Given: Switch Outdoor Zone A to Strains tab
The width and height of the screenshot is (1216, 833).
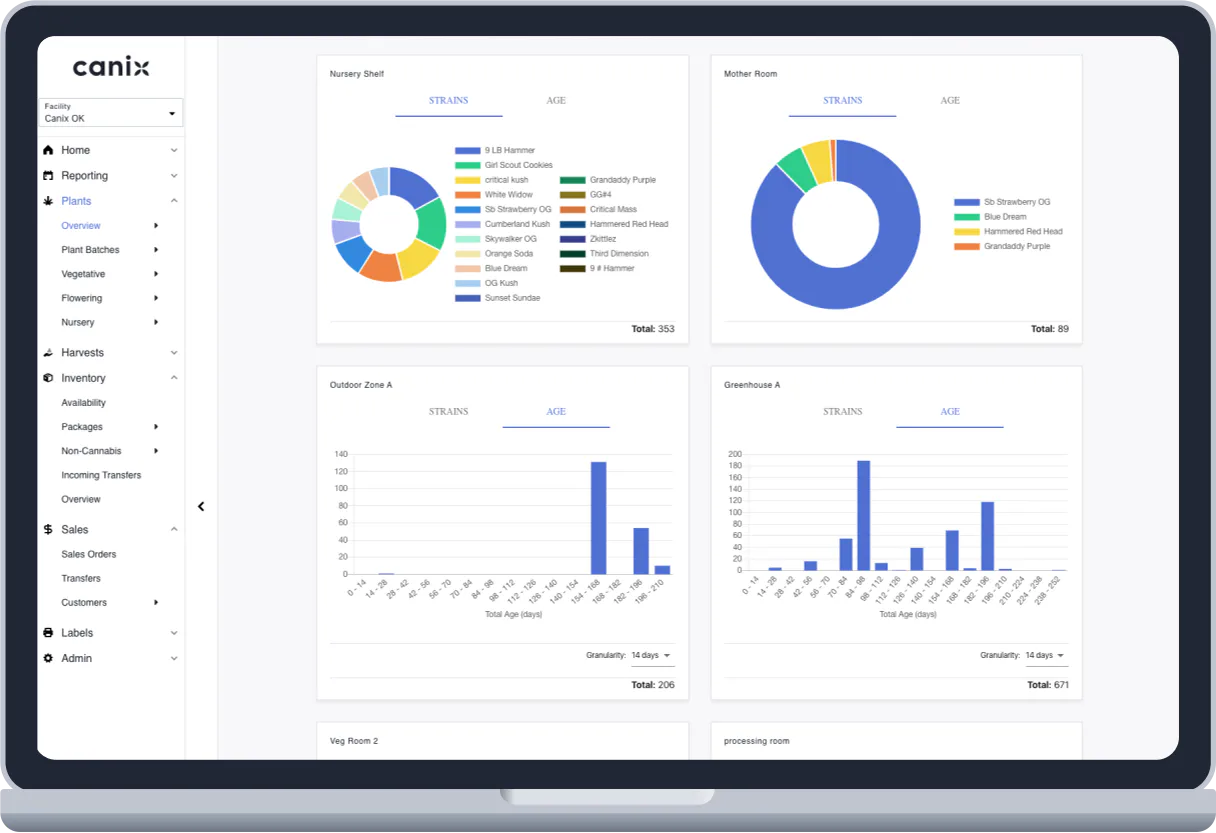Looking at the screenshot, I should 448,412.
